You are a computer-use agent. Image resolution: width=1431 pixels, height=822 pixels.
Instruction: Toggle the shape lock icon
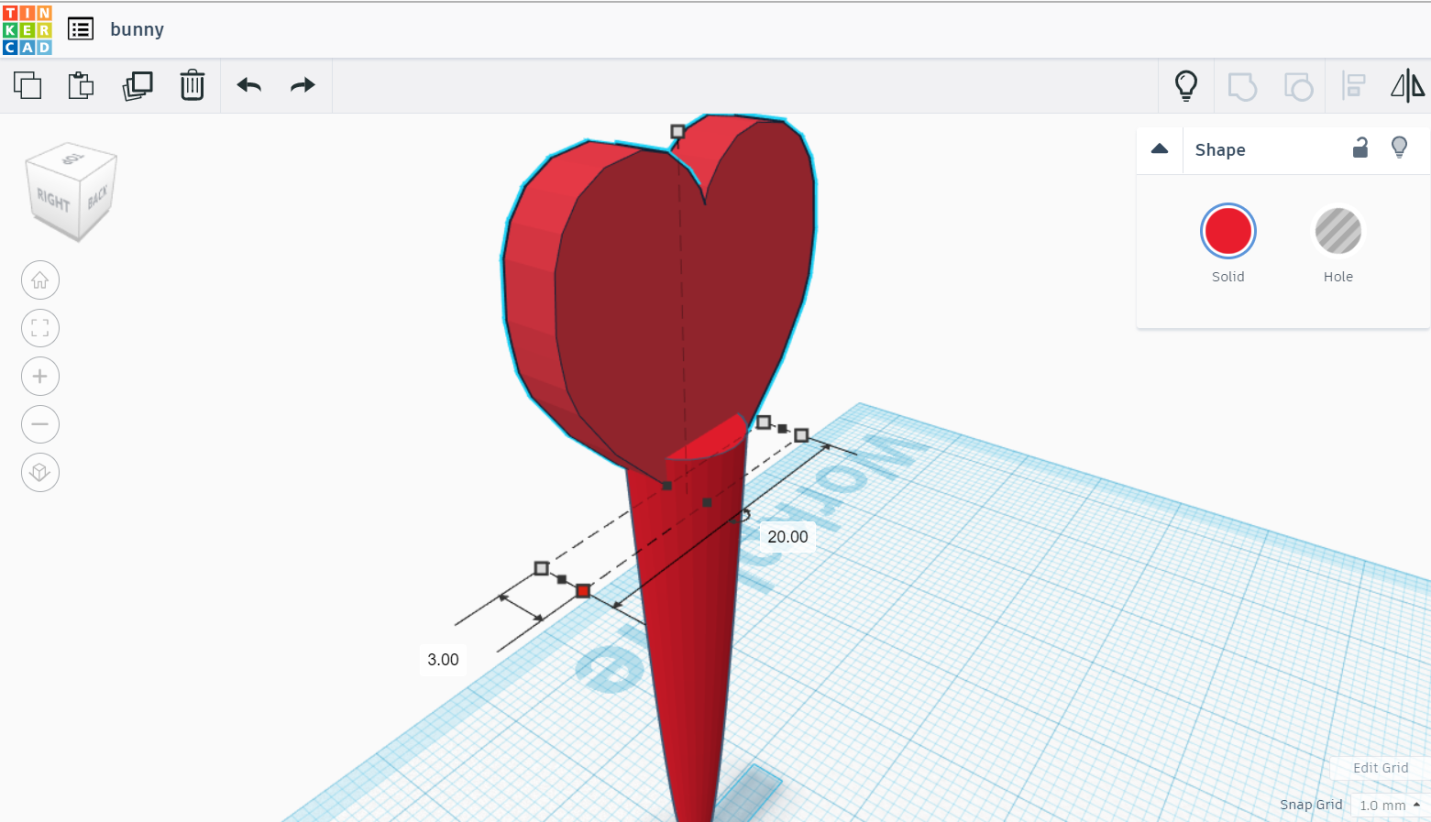click(x=1360, y=148)
